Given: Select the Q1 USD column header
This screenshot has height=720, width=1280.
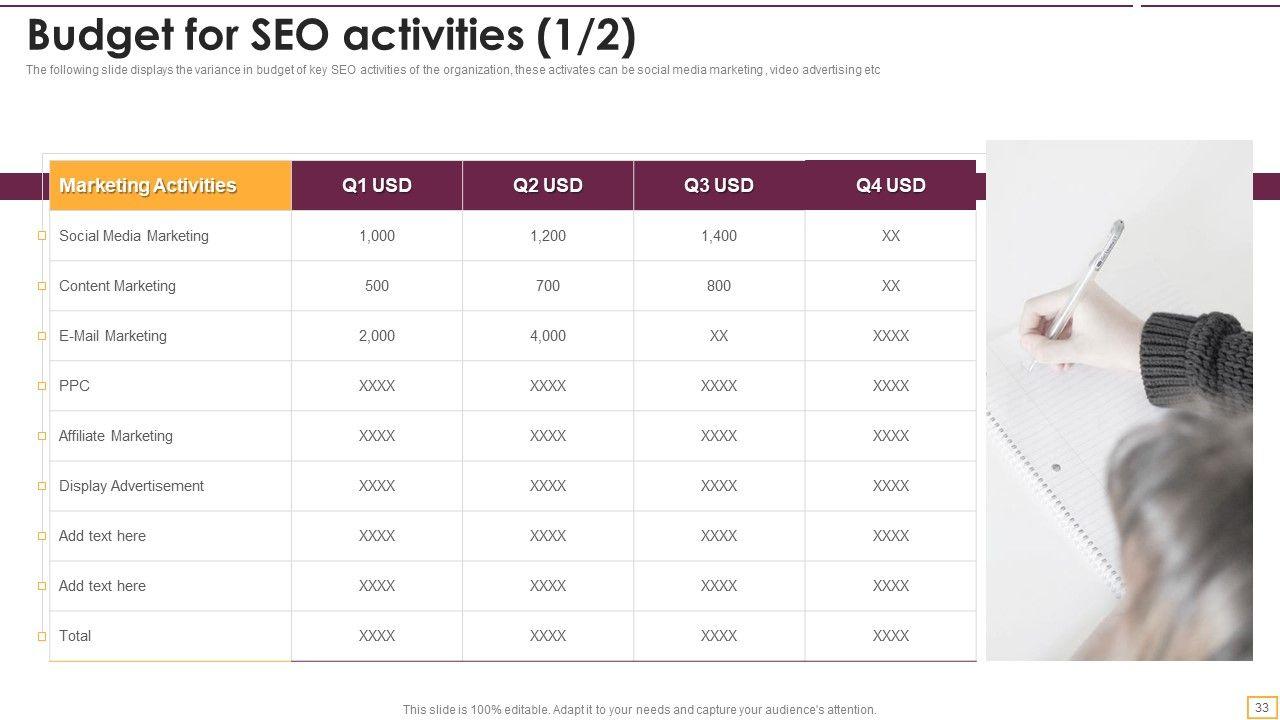Looking at the screenshot, I should [377, 186].
